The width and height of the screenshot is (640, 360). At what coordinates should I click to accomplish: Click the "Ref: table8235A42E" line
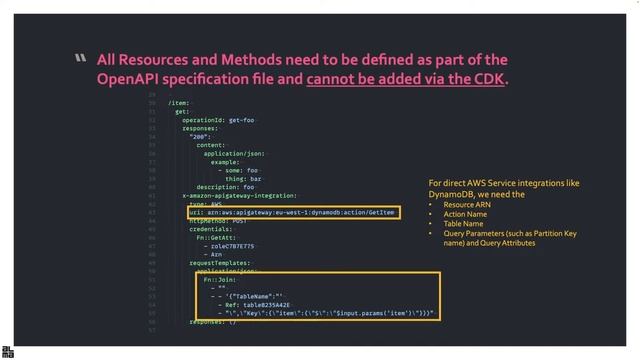click(x=254, y=305)
